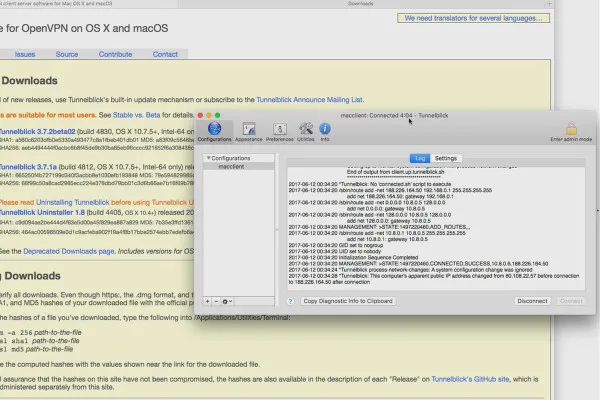Open Uninstalling Tunnelblick link

[73, 202]
